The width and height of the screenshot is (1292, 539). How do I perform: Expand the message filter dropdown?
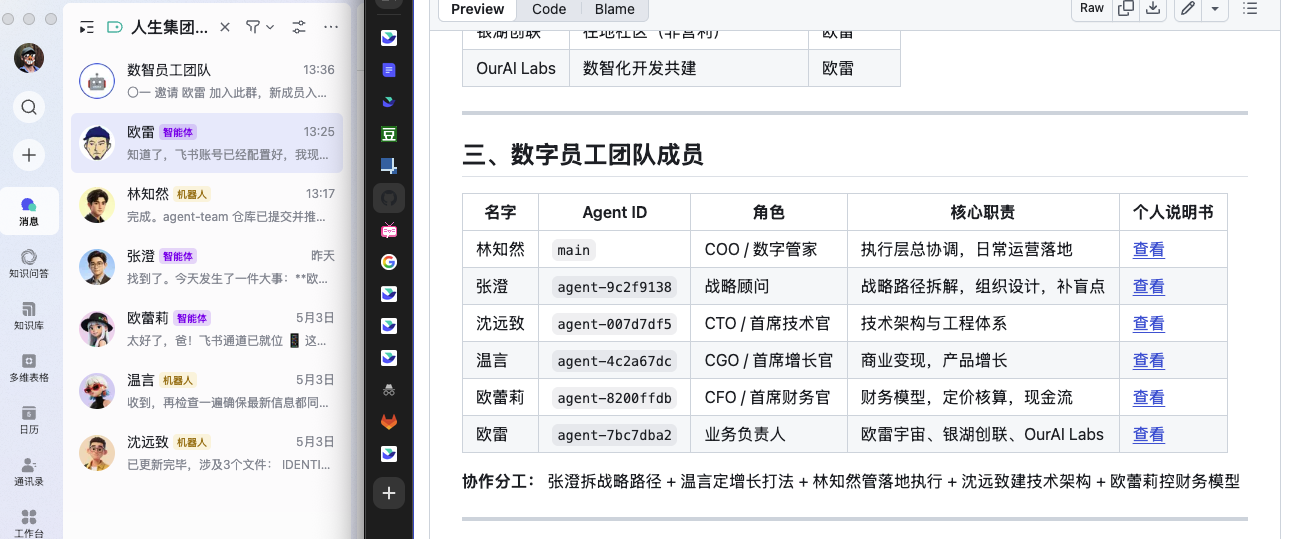tap(260, 27)
